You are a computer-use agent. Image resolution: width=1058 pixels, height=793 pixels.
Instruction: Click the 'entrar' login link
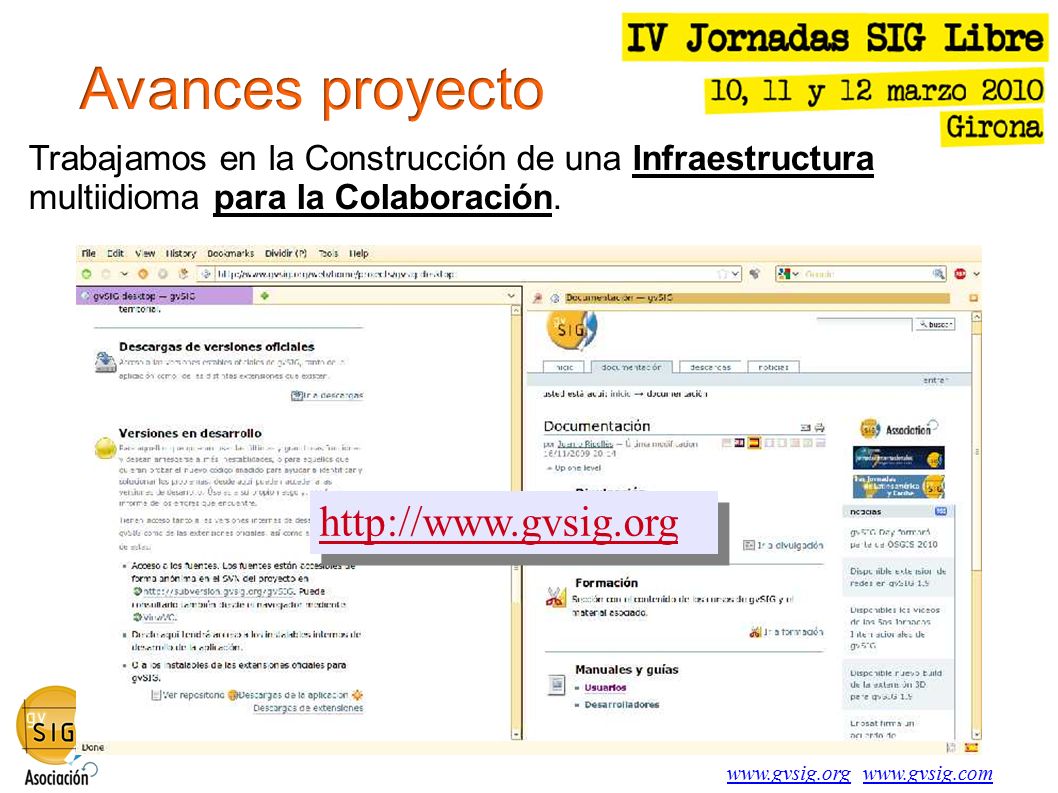tap(936, 381)
